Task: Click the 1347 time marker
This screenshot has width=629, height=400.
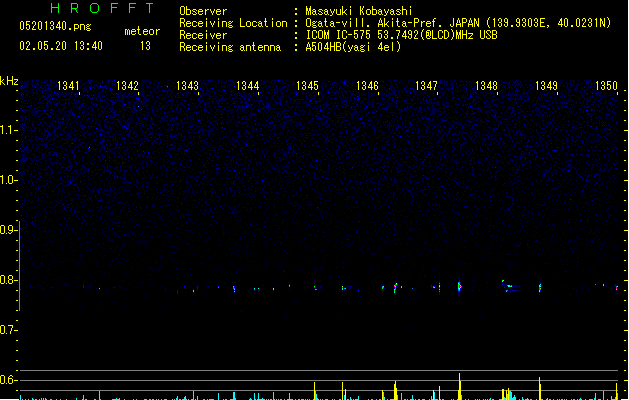Action: tap(426, 86)
